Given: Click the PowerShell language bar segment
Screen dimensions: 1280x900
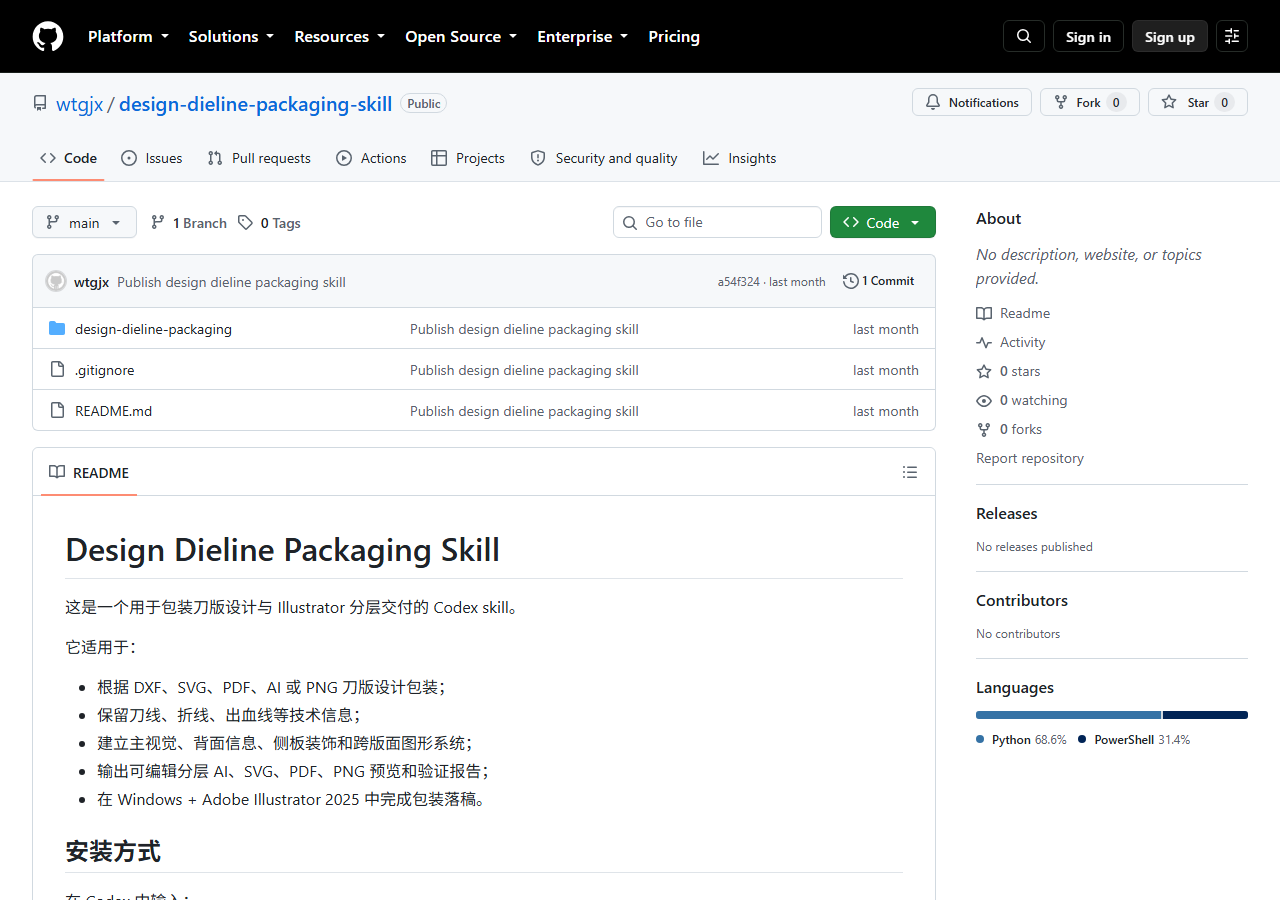Looking at the screenshot, I should (x=1206, y=715).
